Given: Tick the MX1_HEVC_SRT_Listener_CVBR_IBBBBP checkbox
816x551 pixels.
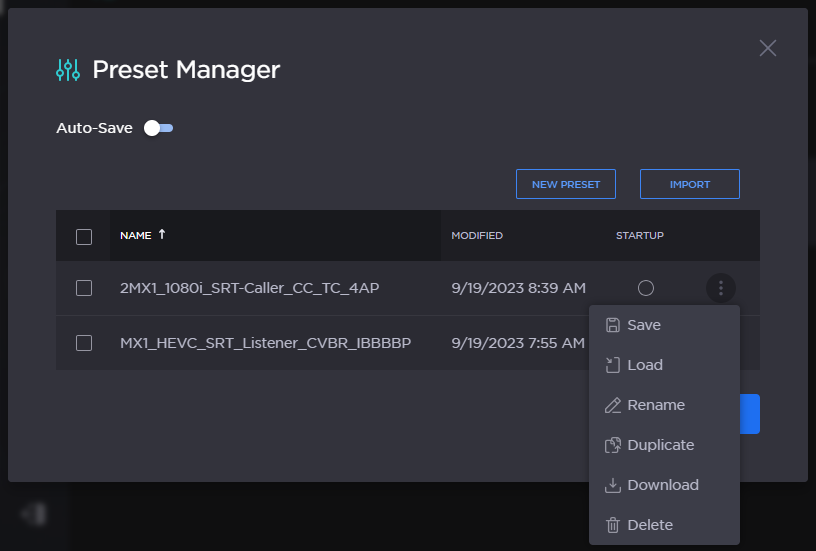Looking at the screenshot, I should point(84,343).
